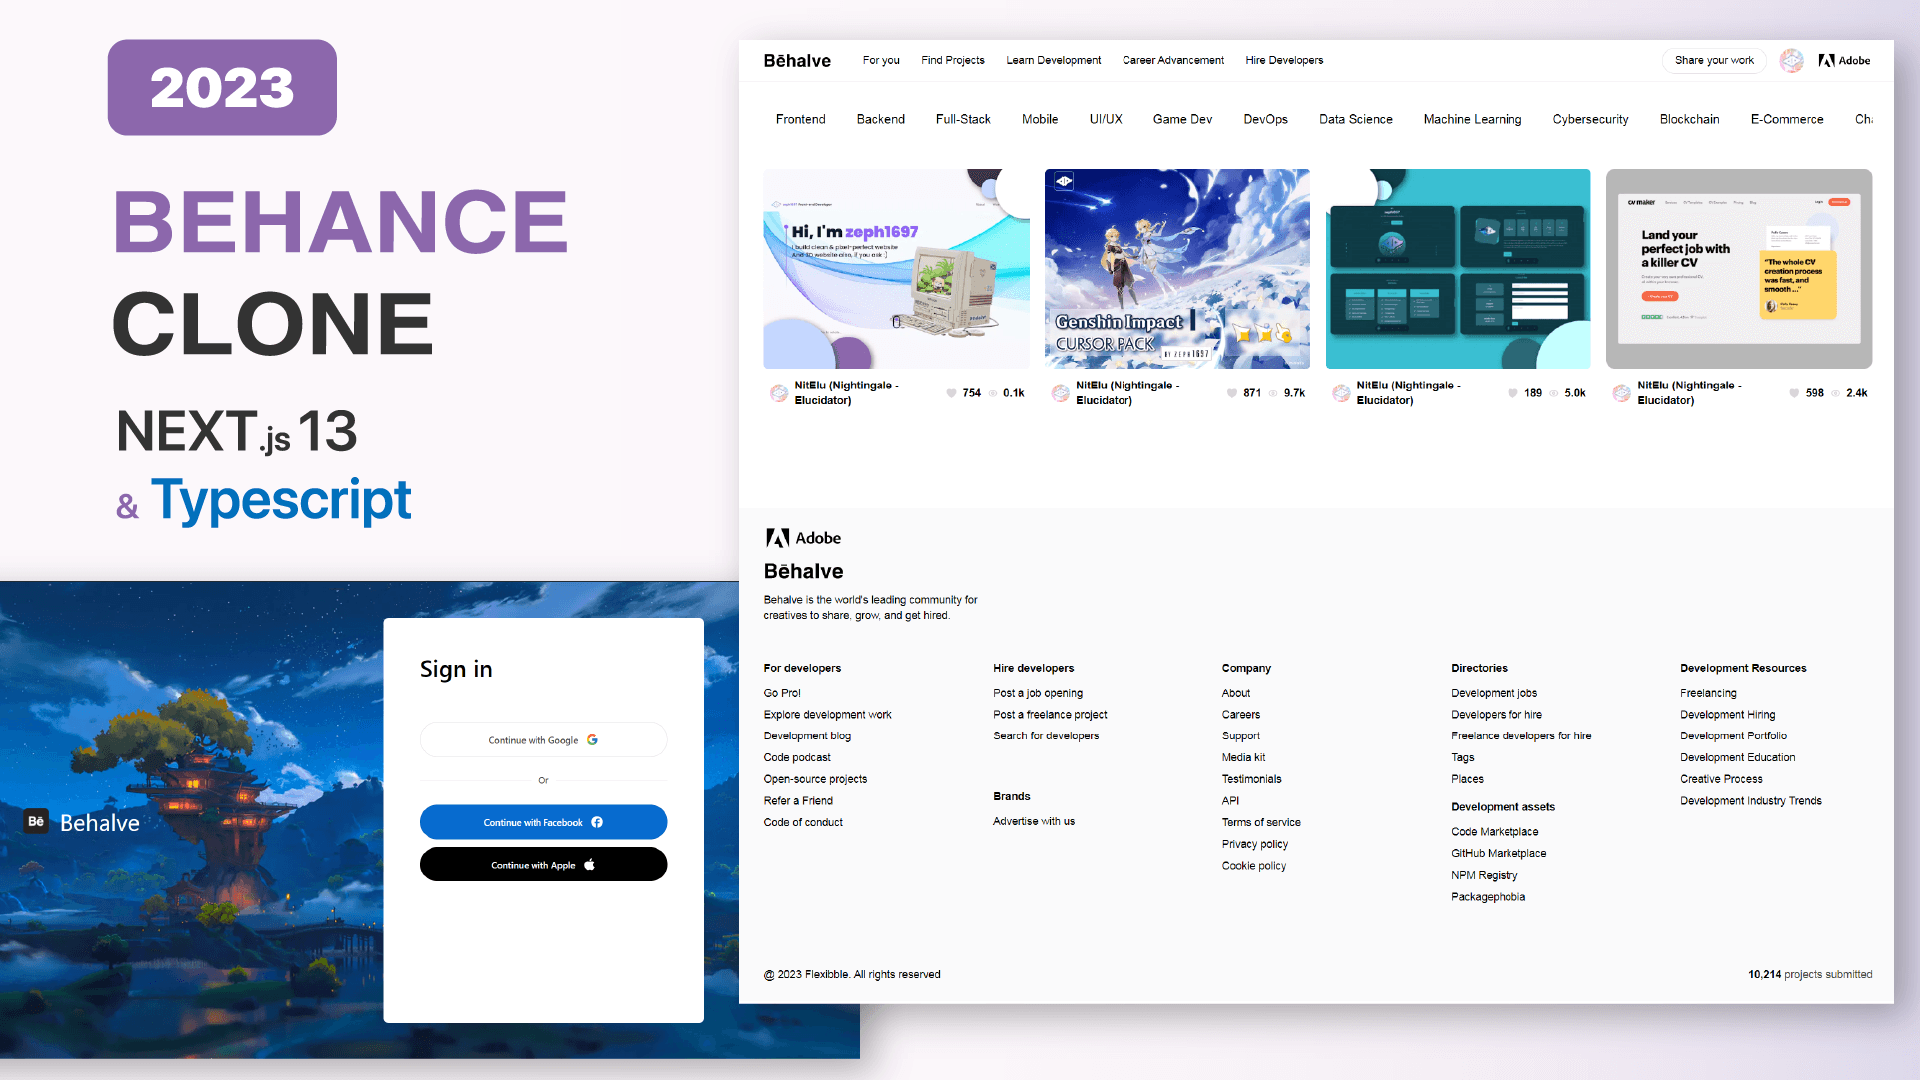Image resolution: width=1920 pixels, height=1080 pixels.
Task: Select the Machine Learning category filter
Action: click(1472, 119)
